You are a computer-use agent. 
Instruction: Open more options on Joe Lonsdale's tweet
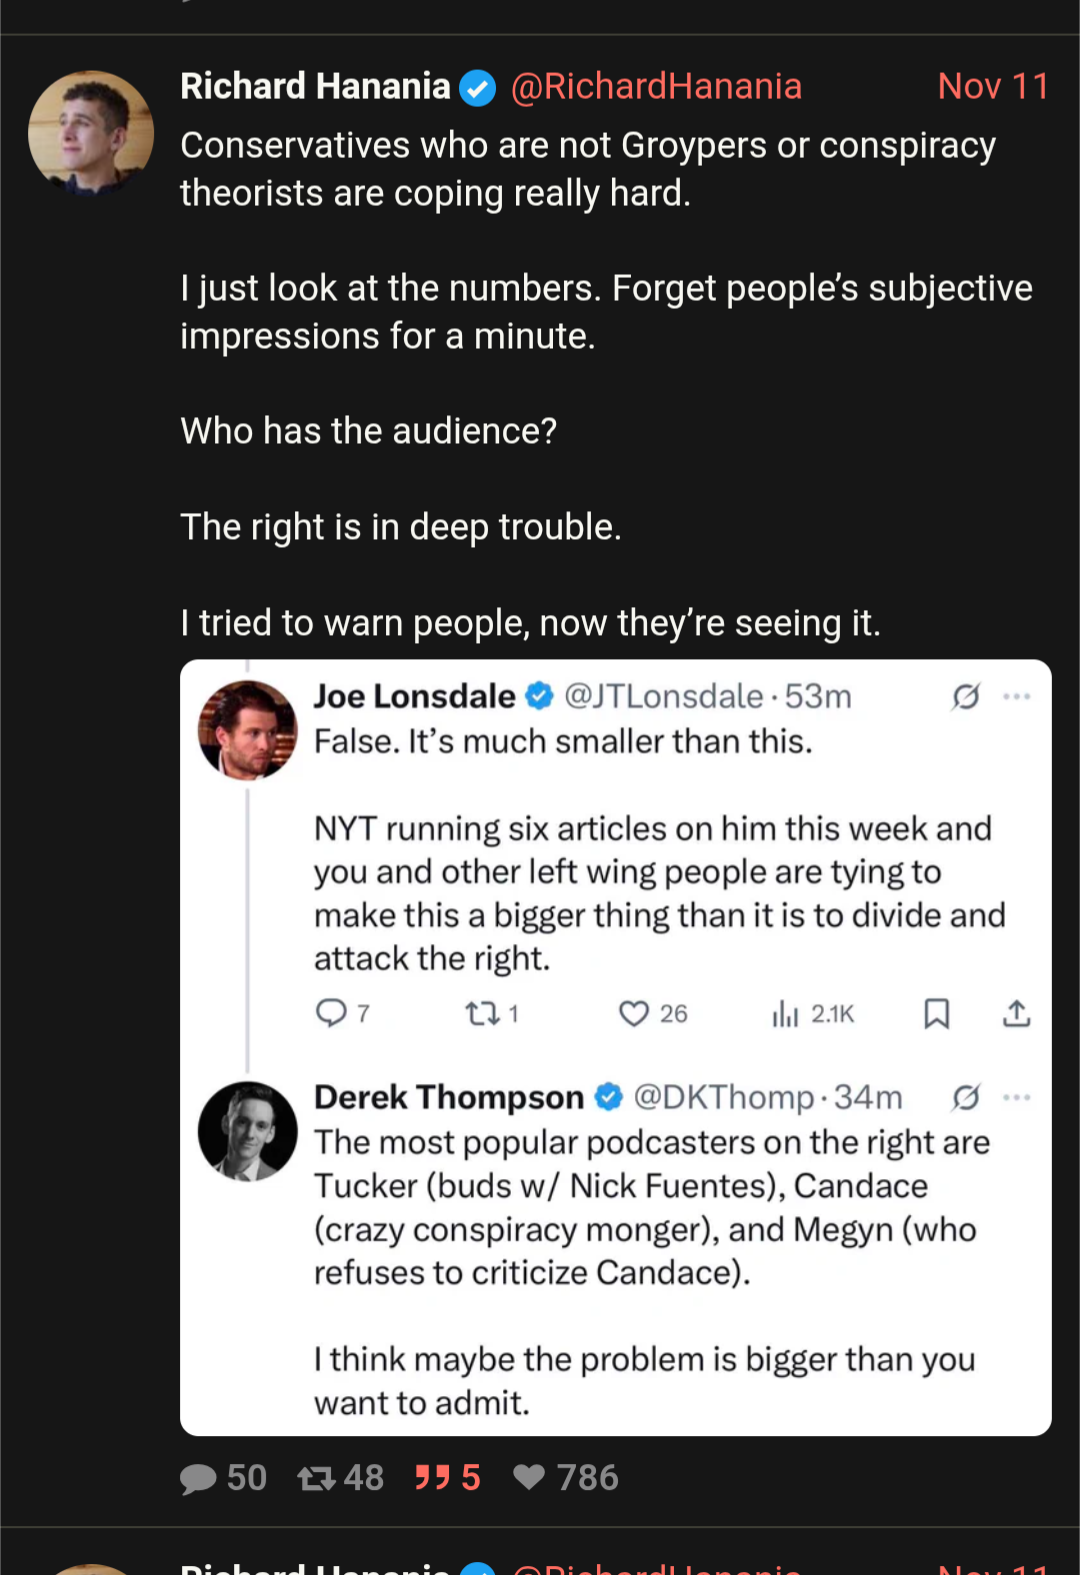(1016, 697)
